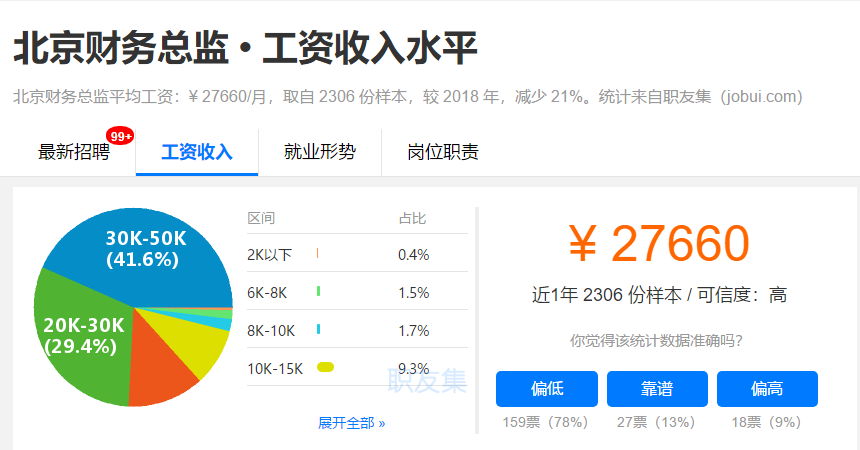860x450 pixels.
Task: Open the 岗位职责 tab
Action: [x=442, y=152]
